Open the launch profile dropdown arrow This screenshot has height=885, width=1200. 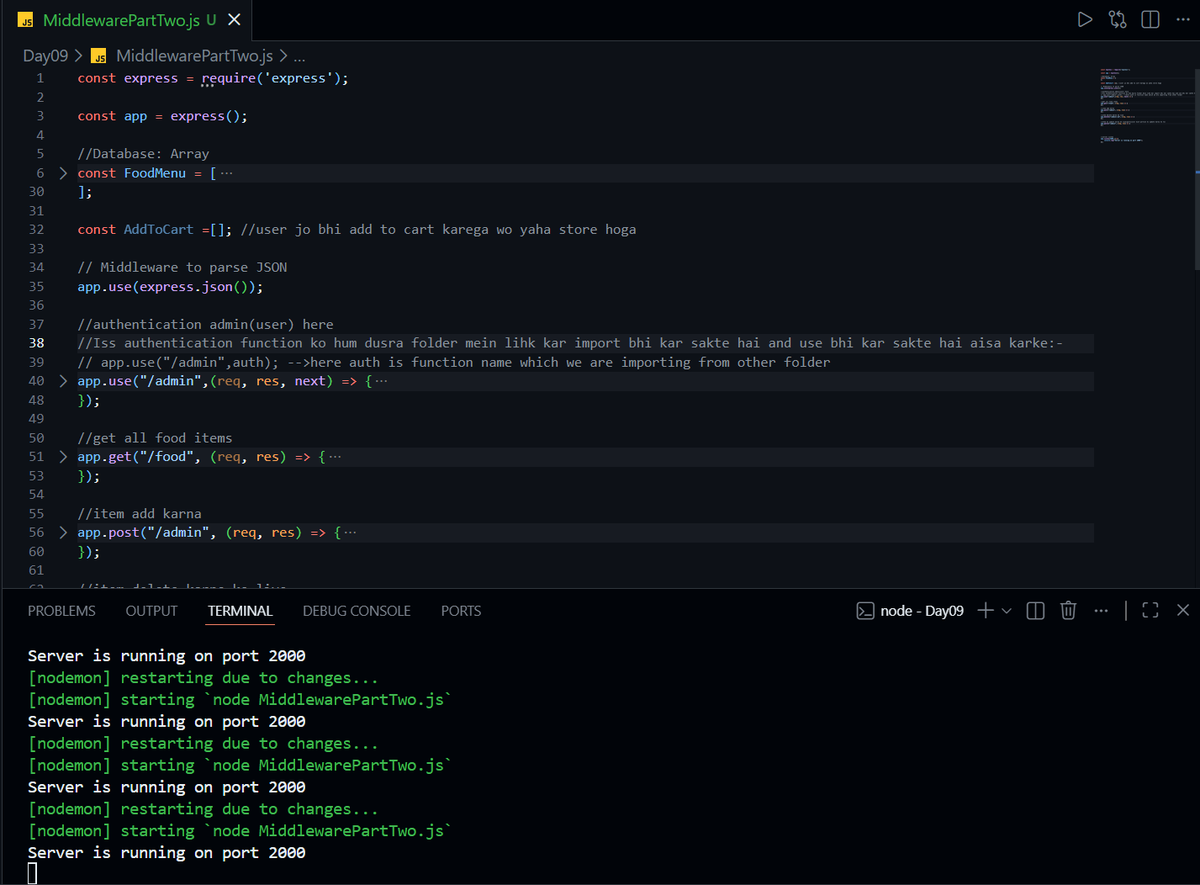[x=1006, y=610]
